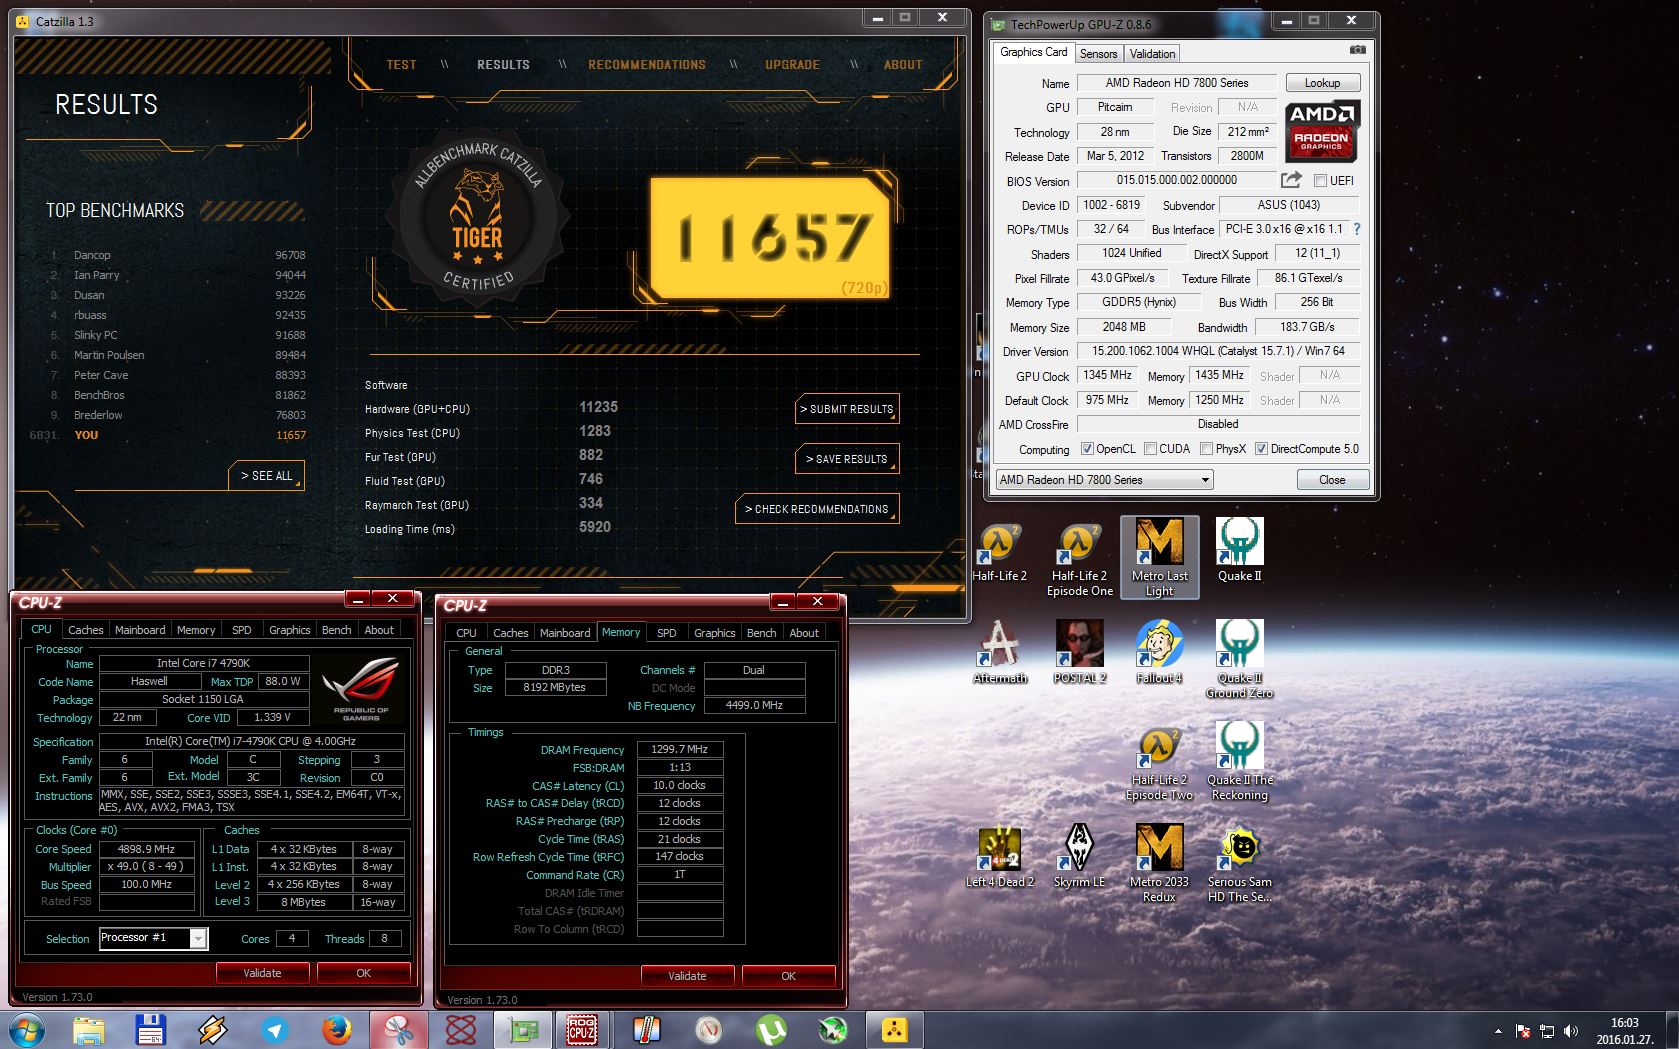Screen dimensions: 1679x1049
Task: Open Firefox from the taskbar
Action: tap(337, 1030)
